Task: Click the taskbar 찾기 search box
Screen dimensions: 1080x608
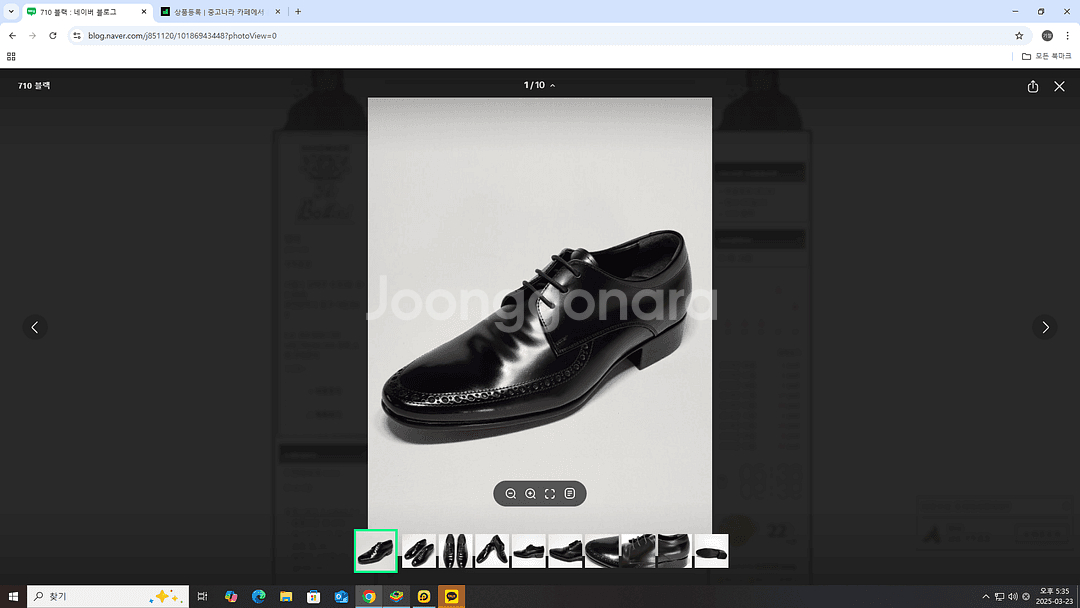Action: pyautogui.click(x=108, y=596)
